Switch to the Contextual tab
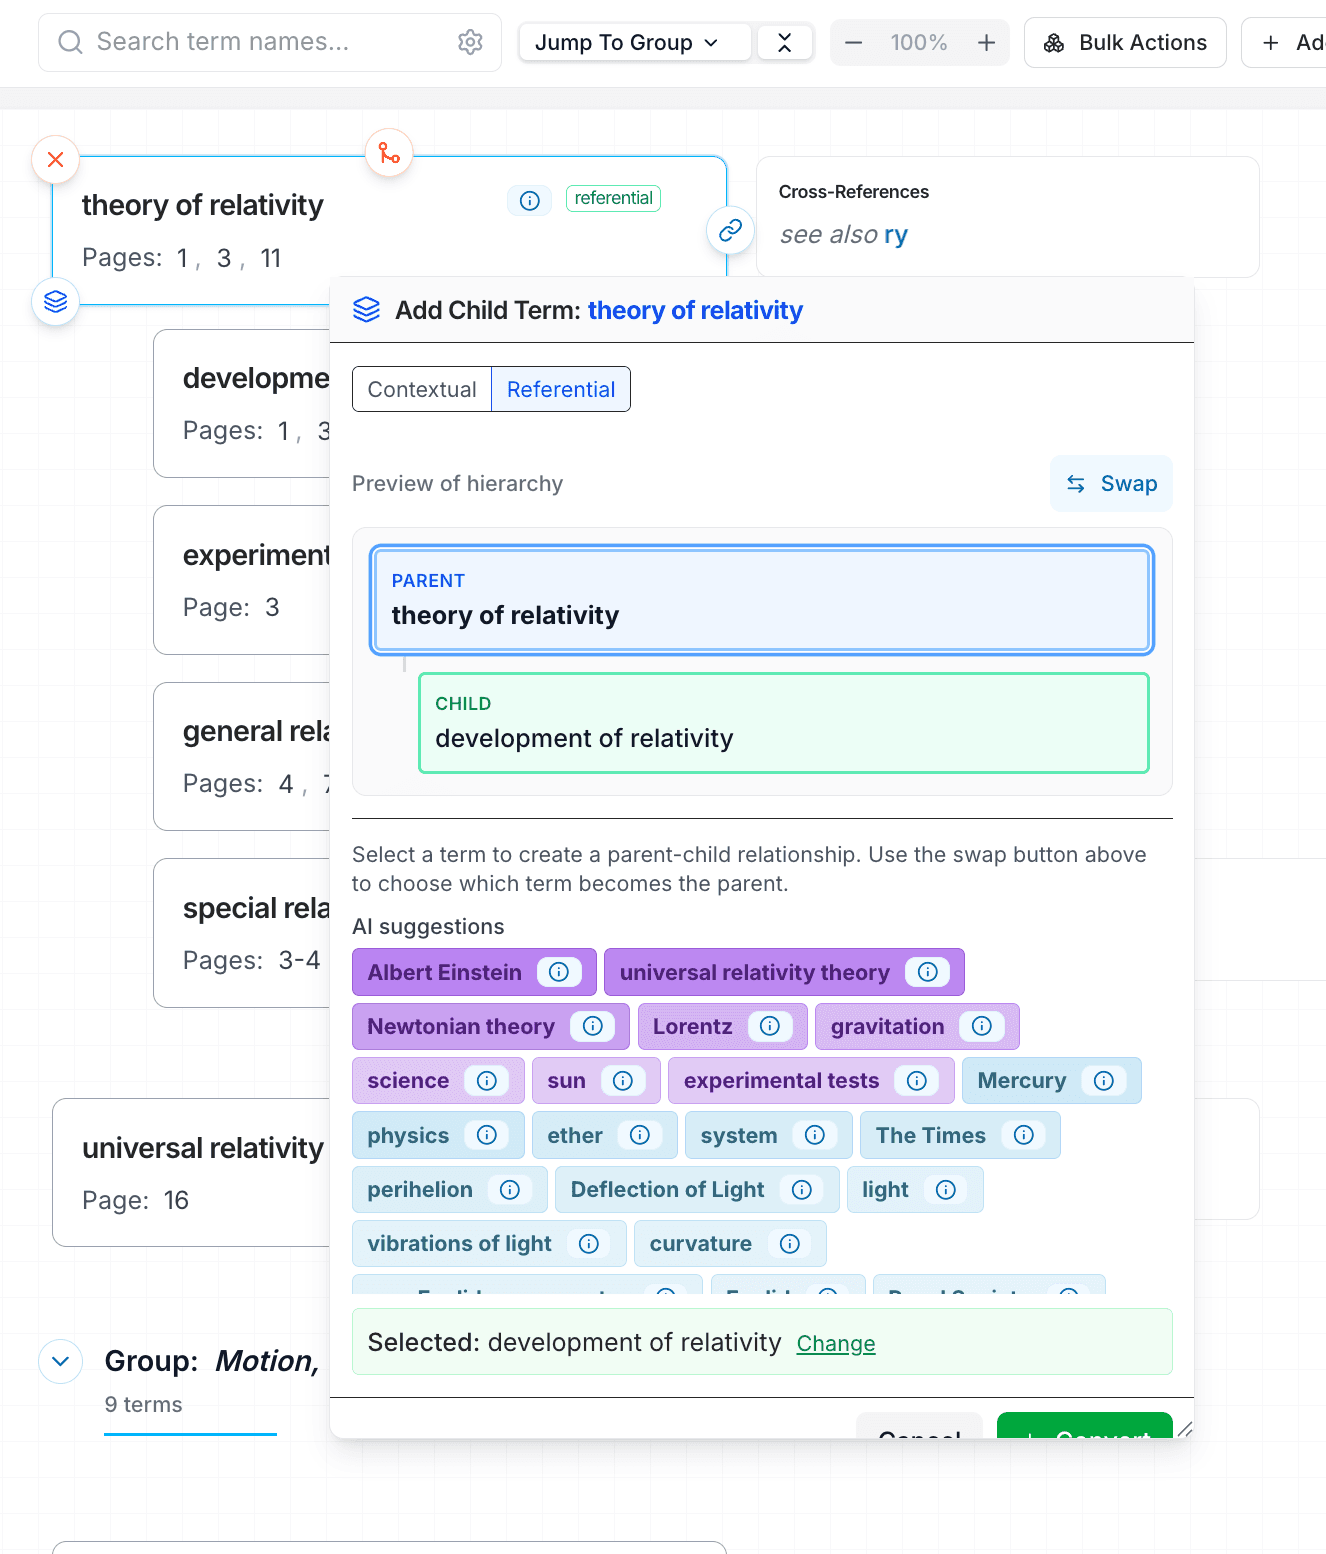Image resolution: width=1326 pixels, height=1554 pixels. tap(421, 389)
